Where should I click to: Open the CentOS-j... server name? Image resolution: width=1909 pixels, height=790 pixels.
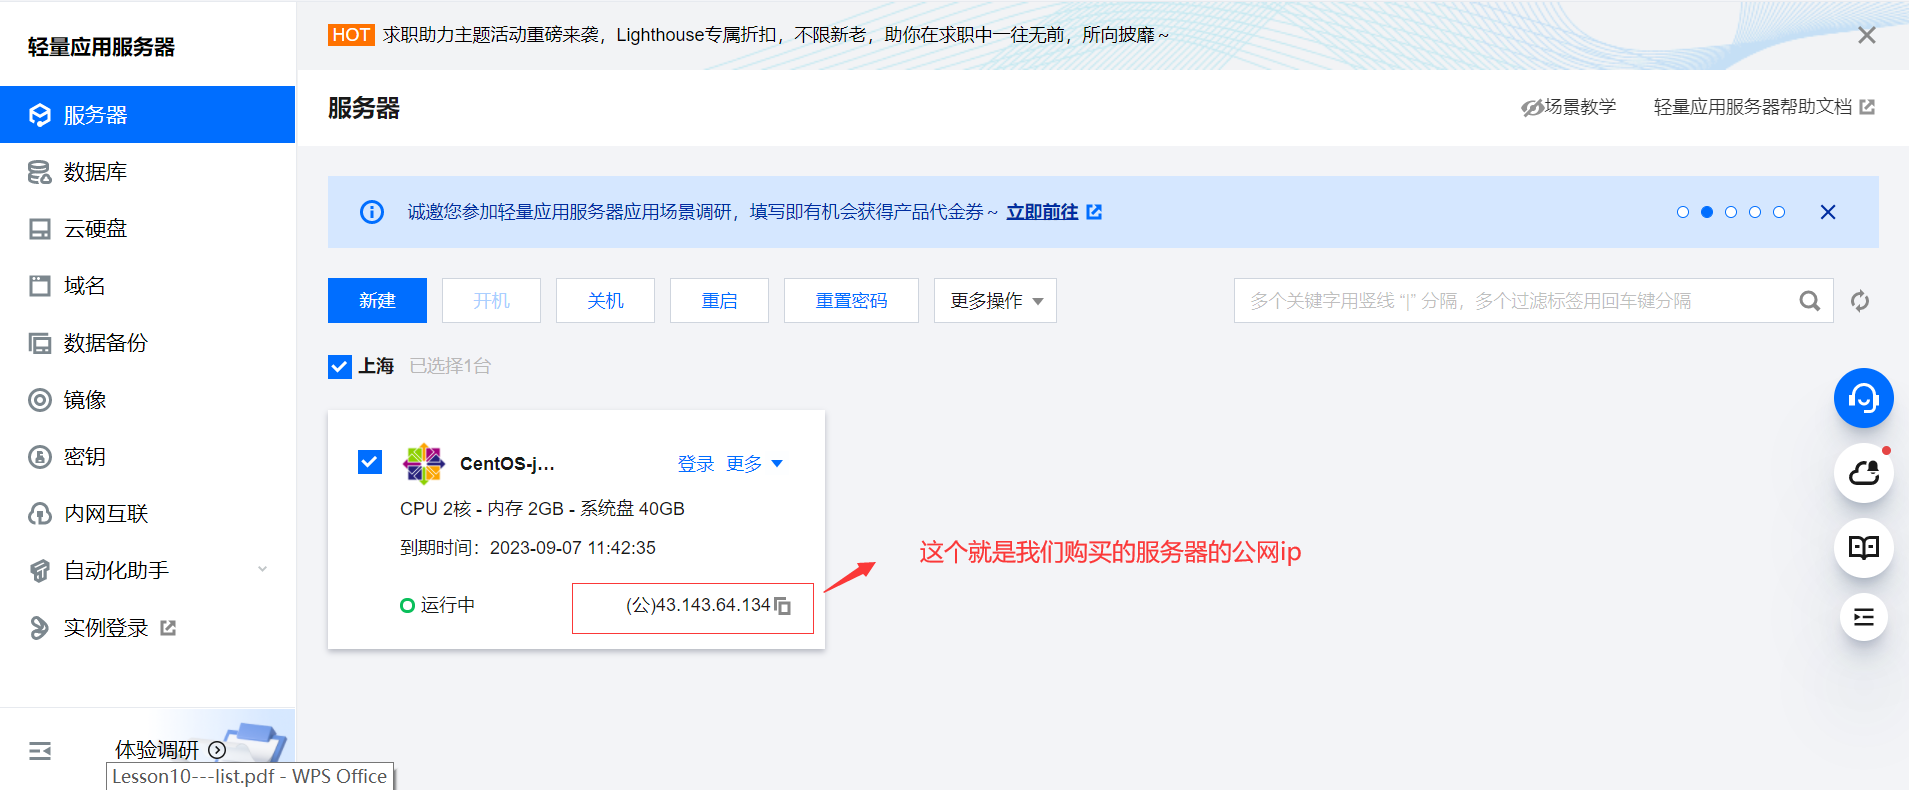507,464
